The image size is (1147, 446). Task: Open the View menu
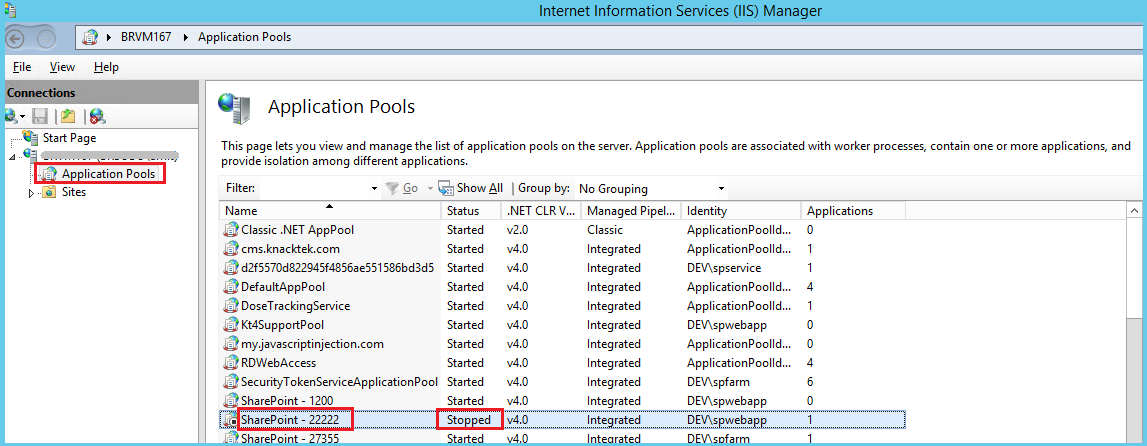62,67
